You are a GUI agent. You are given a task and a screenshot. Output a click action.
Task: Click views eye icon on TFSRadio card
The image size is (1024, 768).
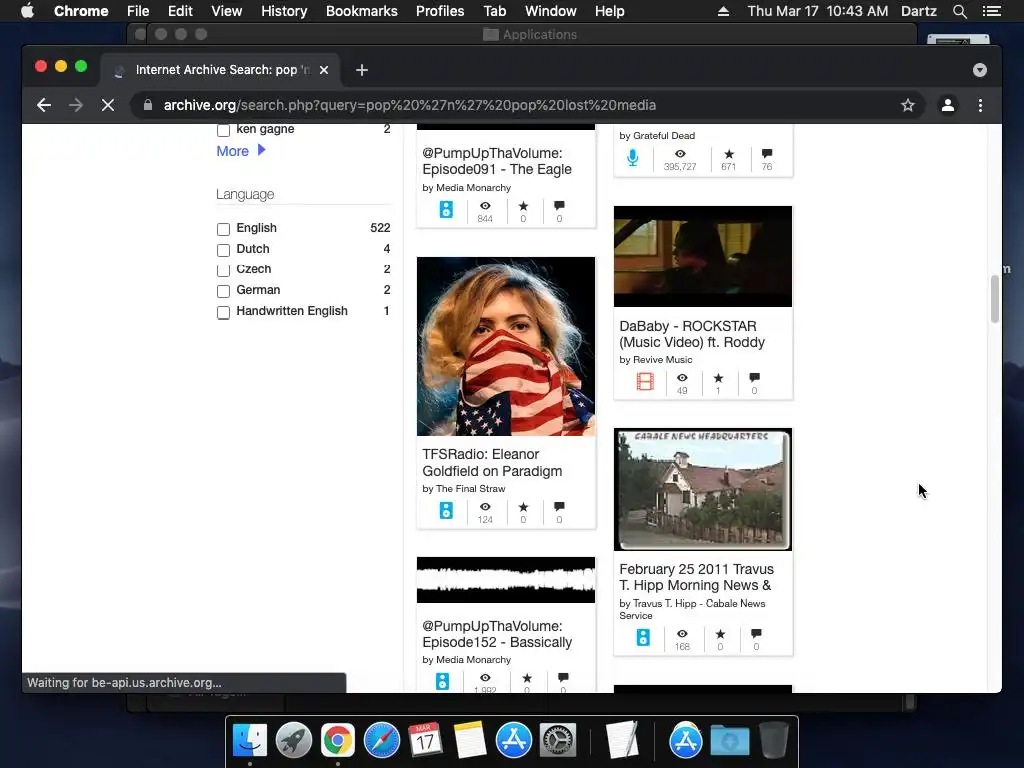coord(485,506)
